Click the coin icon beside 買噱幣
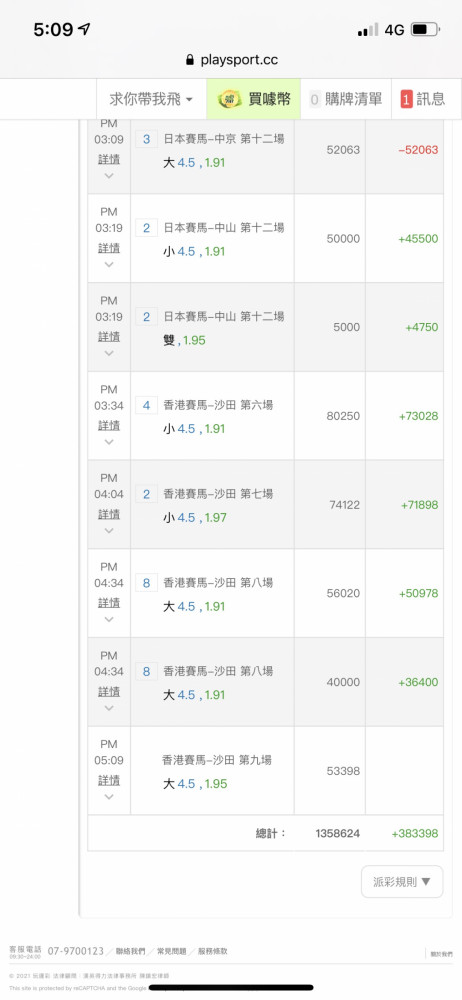Viewport: 462px width, 1000px height. click(229, 99)
